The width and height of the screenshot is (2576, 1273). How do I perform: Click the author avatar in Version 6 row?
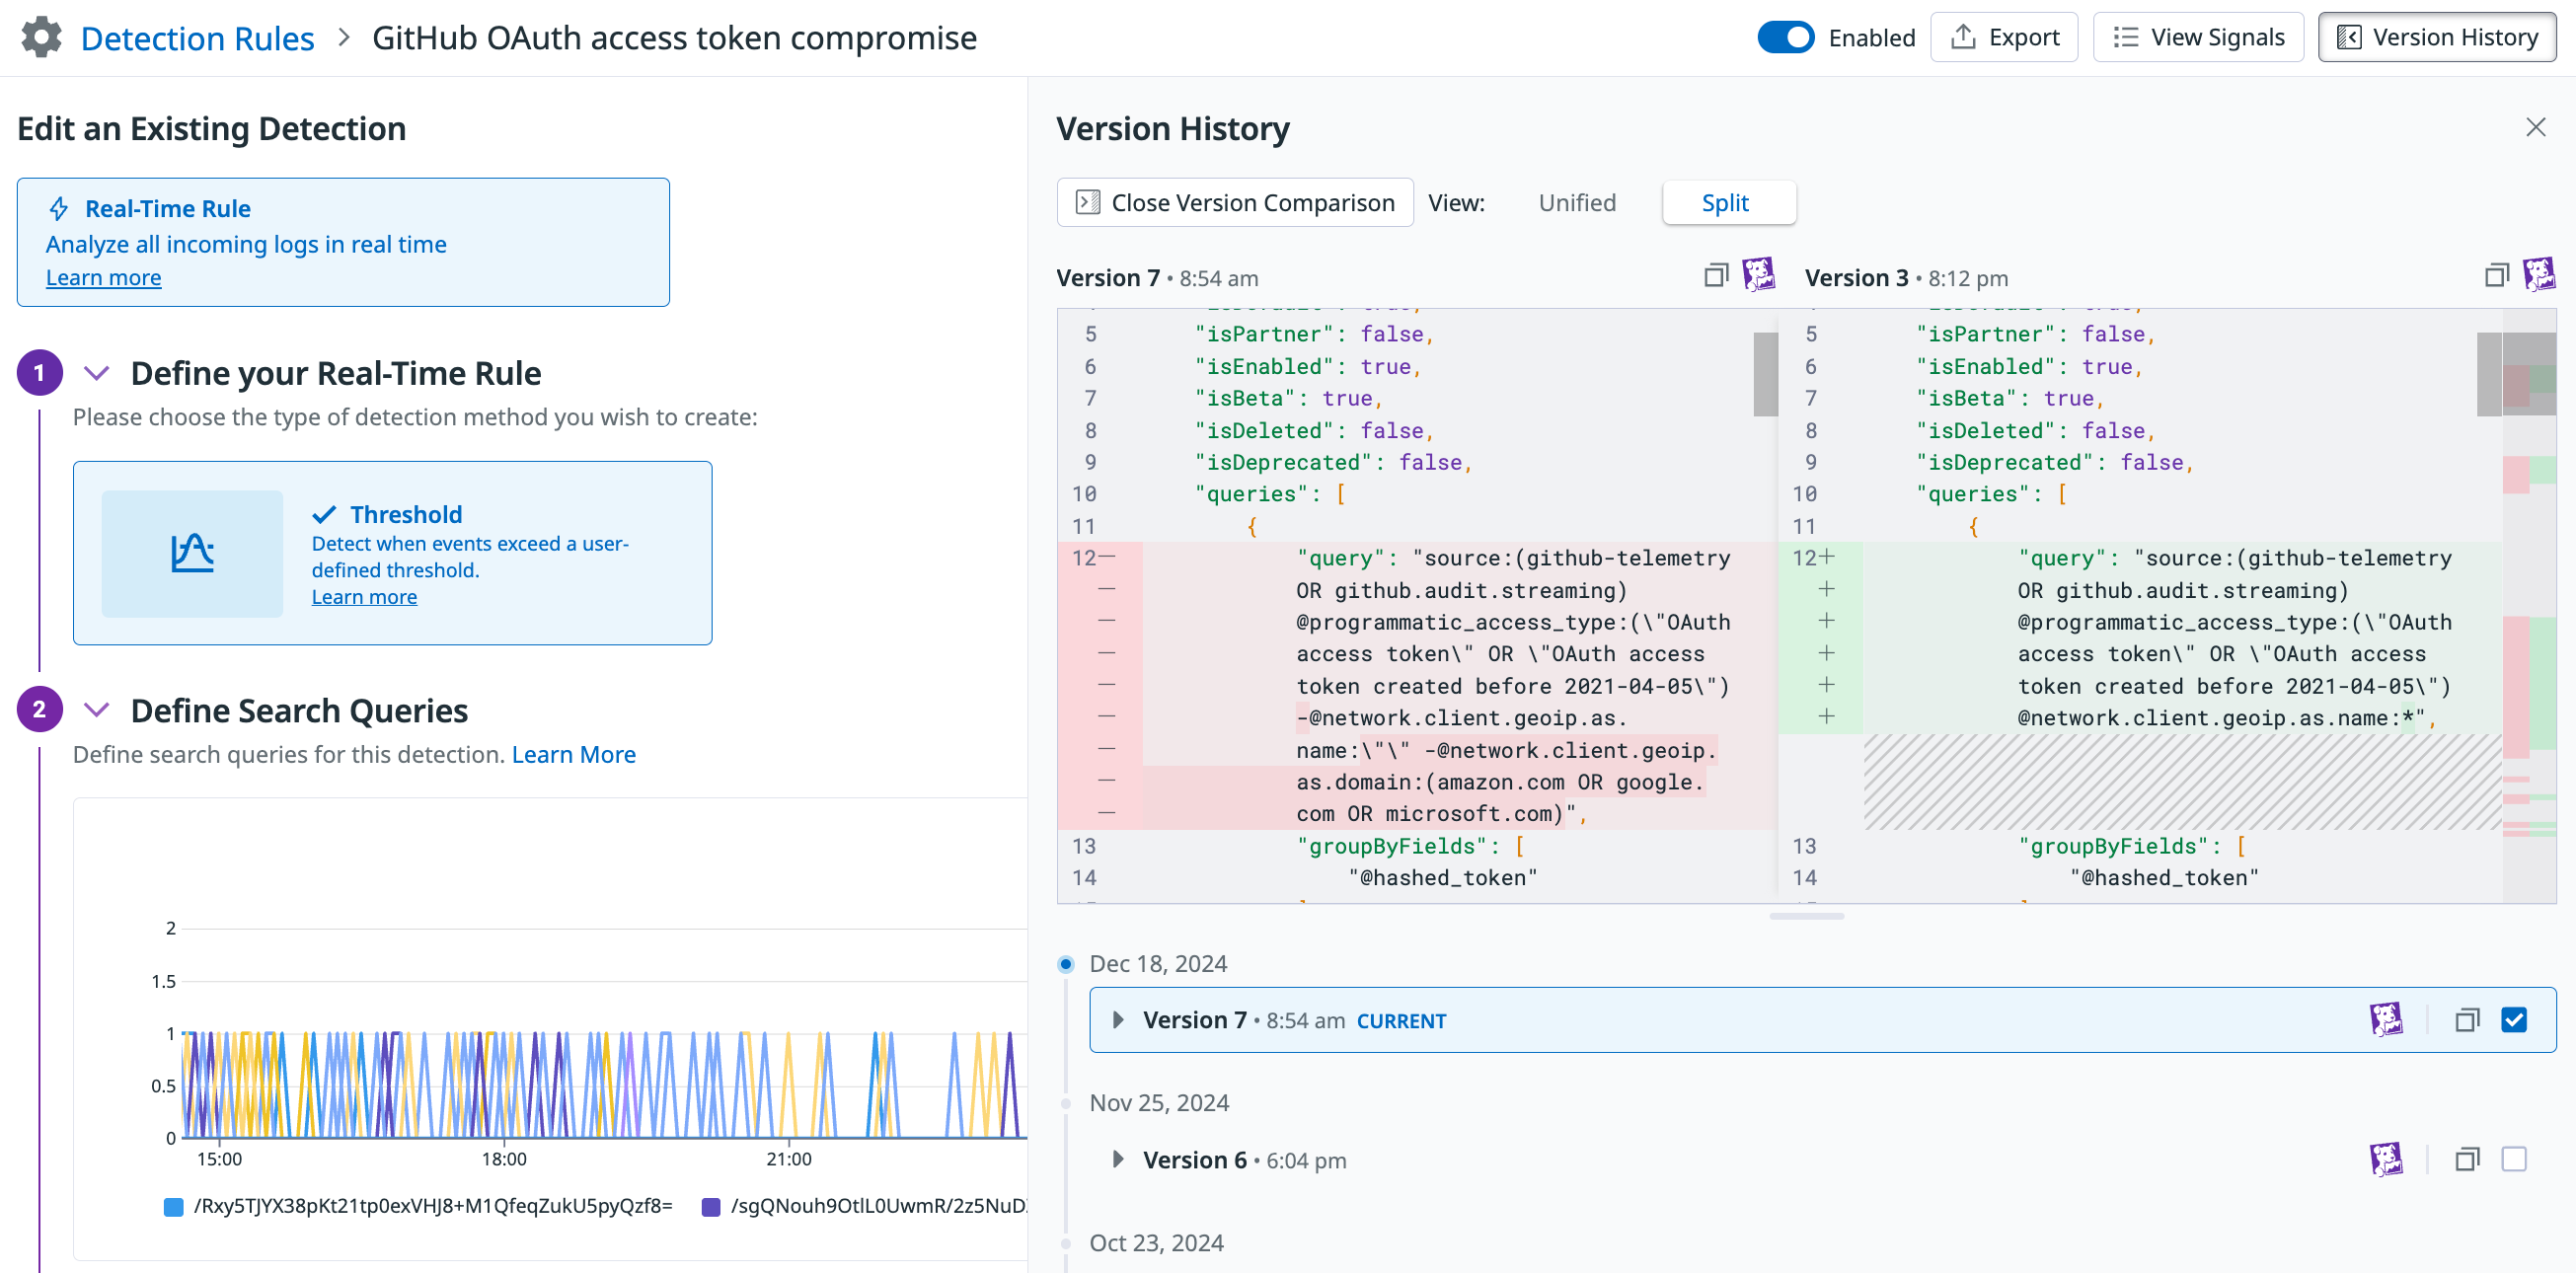(2386, 1160)
